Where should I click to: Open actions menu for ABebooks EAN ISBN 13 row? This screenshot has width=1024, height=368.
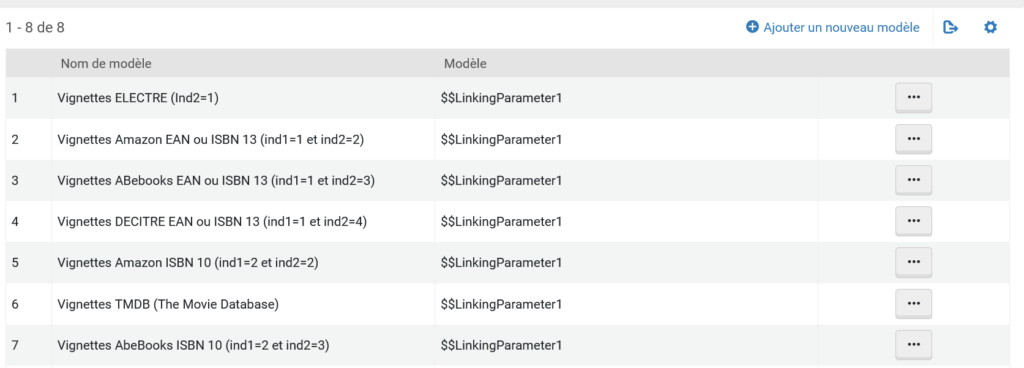(913, 180)
